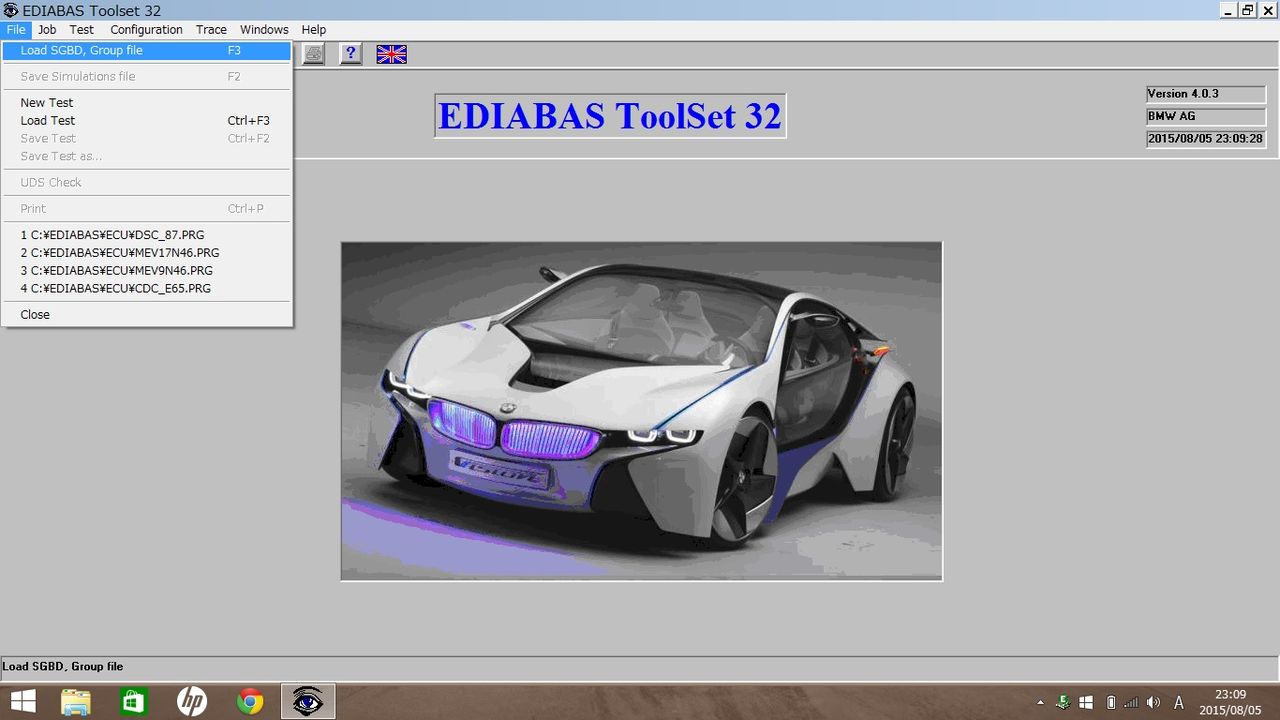
Task: Open the Test menu
Action: [x=82, y=30]
